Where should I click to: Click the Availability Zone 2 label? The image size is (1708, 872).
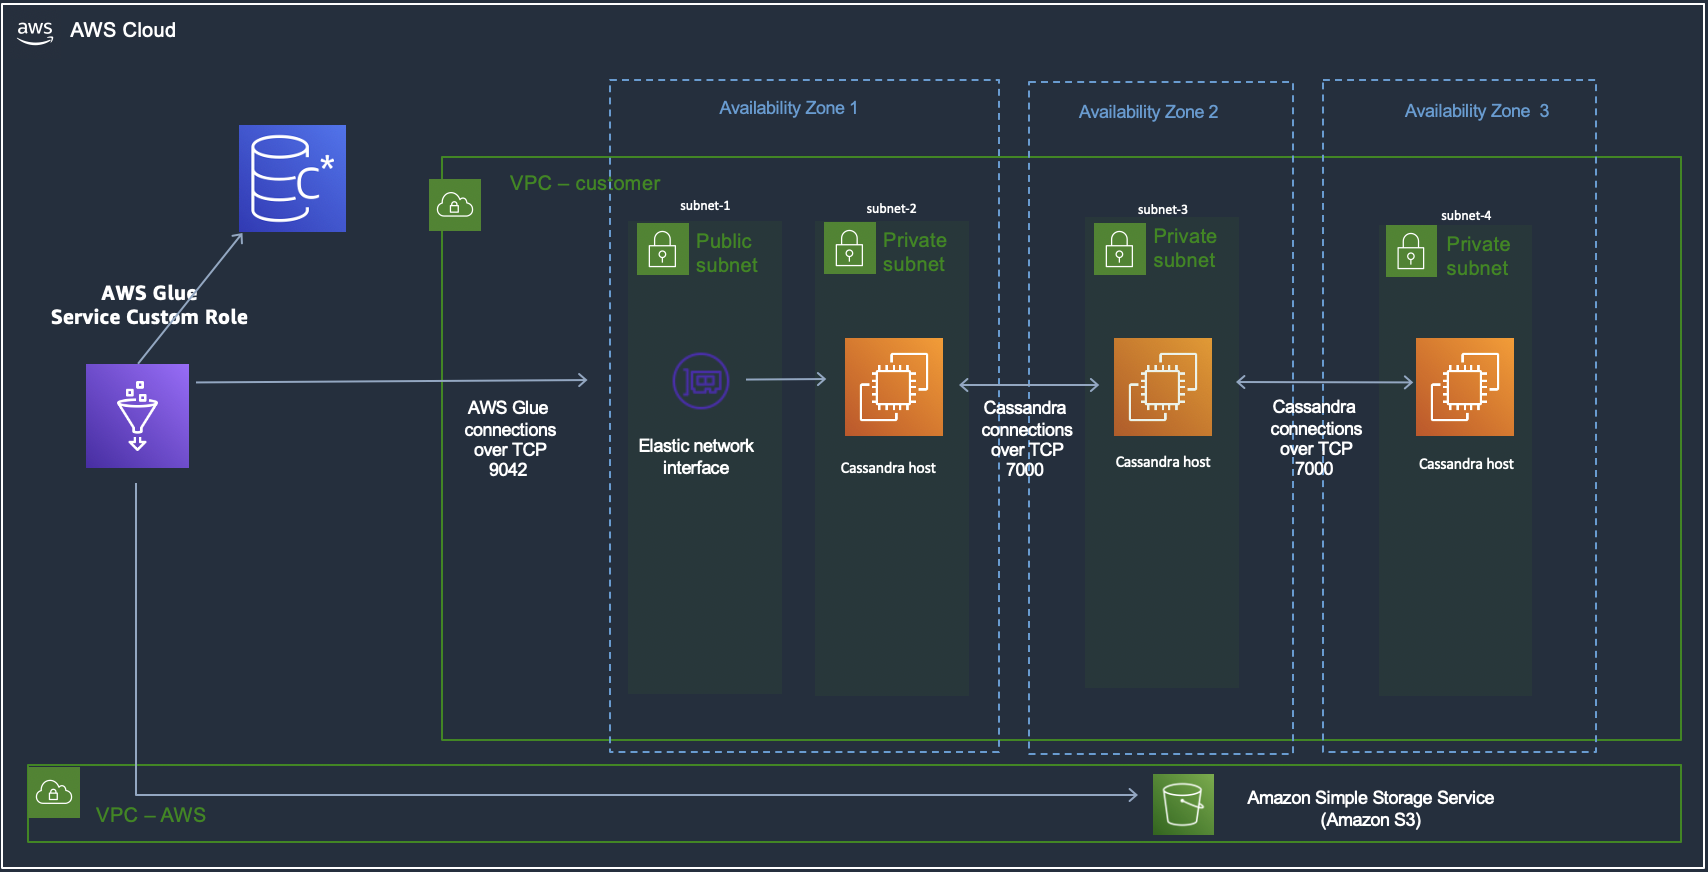[1148, 112]
